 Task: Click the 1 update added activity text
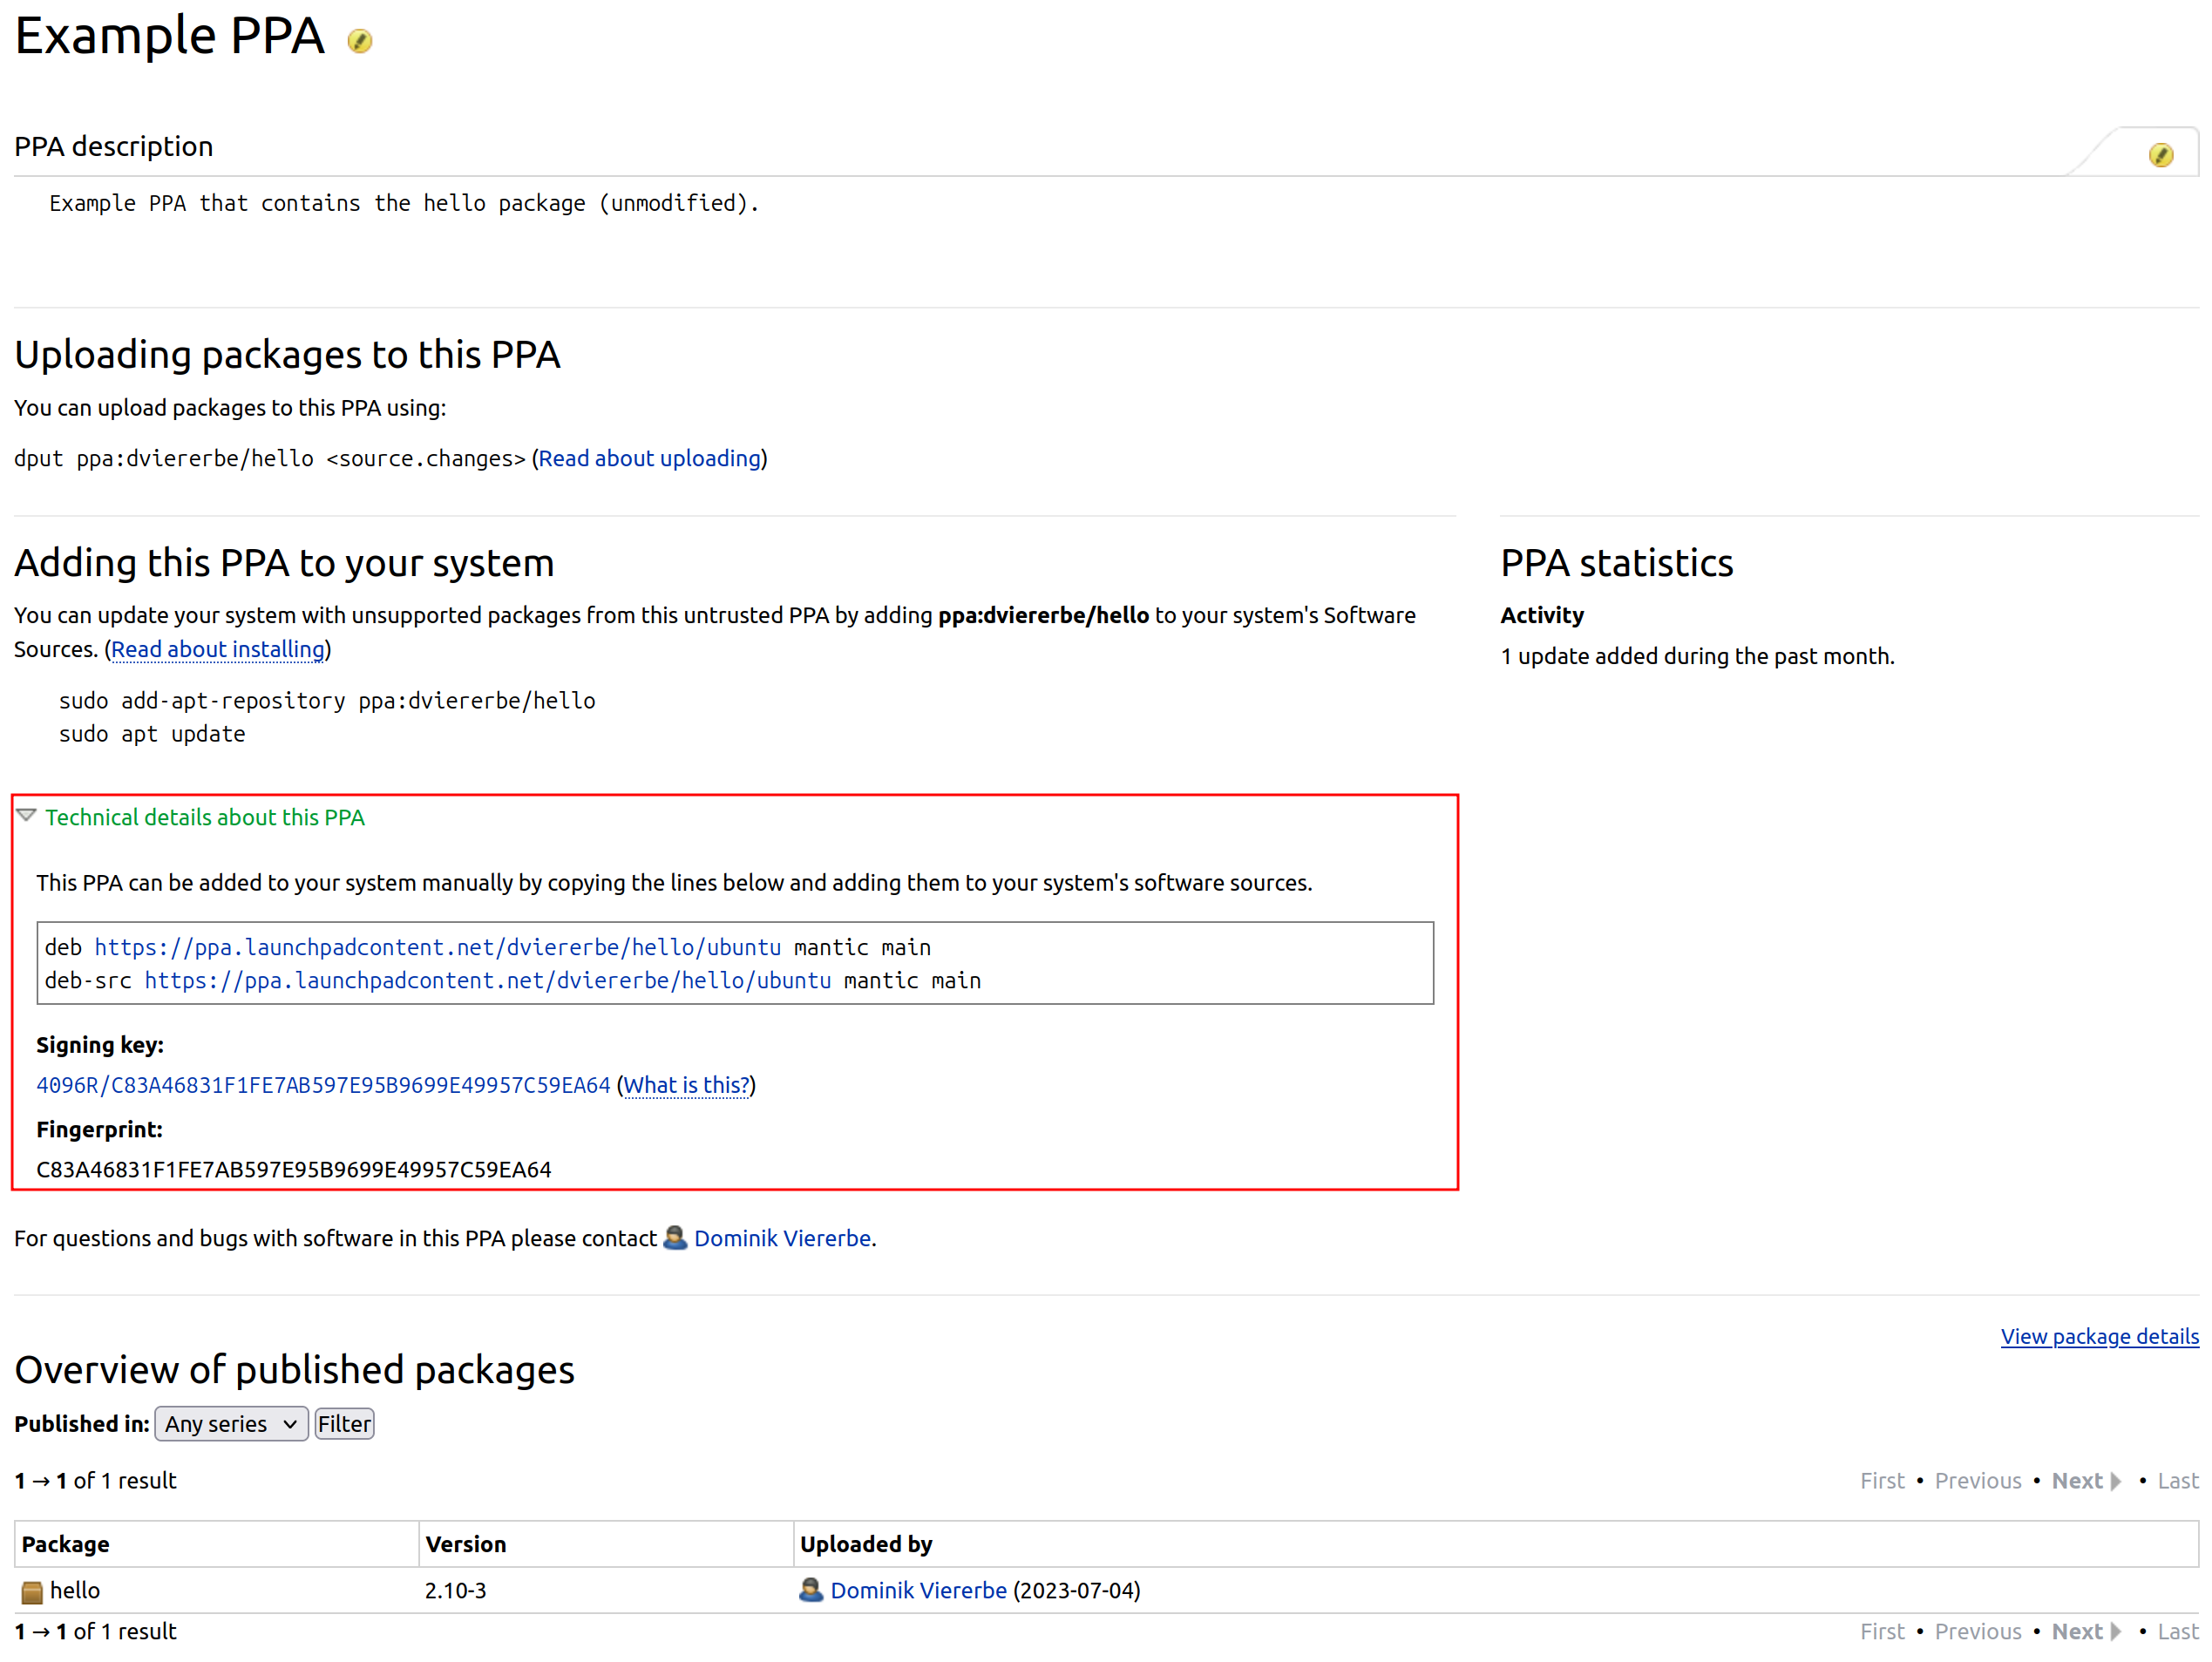[1697, 656]
